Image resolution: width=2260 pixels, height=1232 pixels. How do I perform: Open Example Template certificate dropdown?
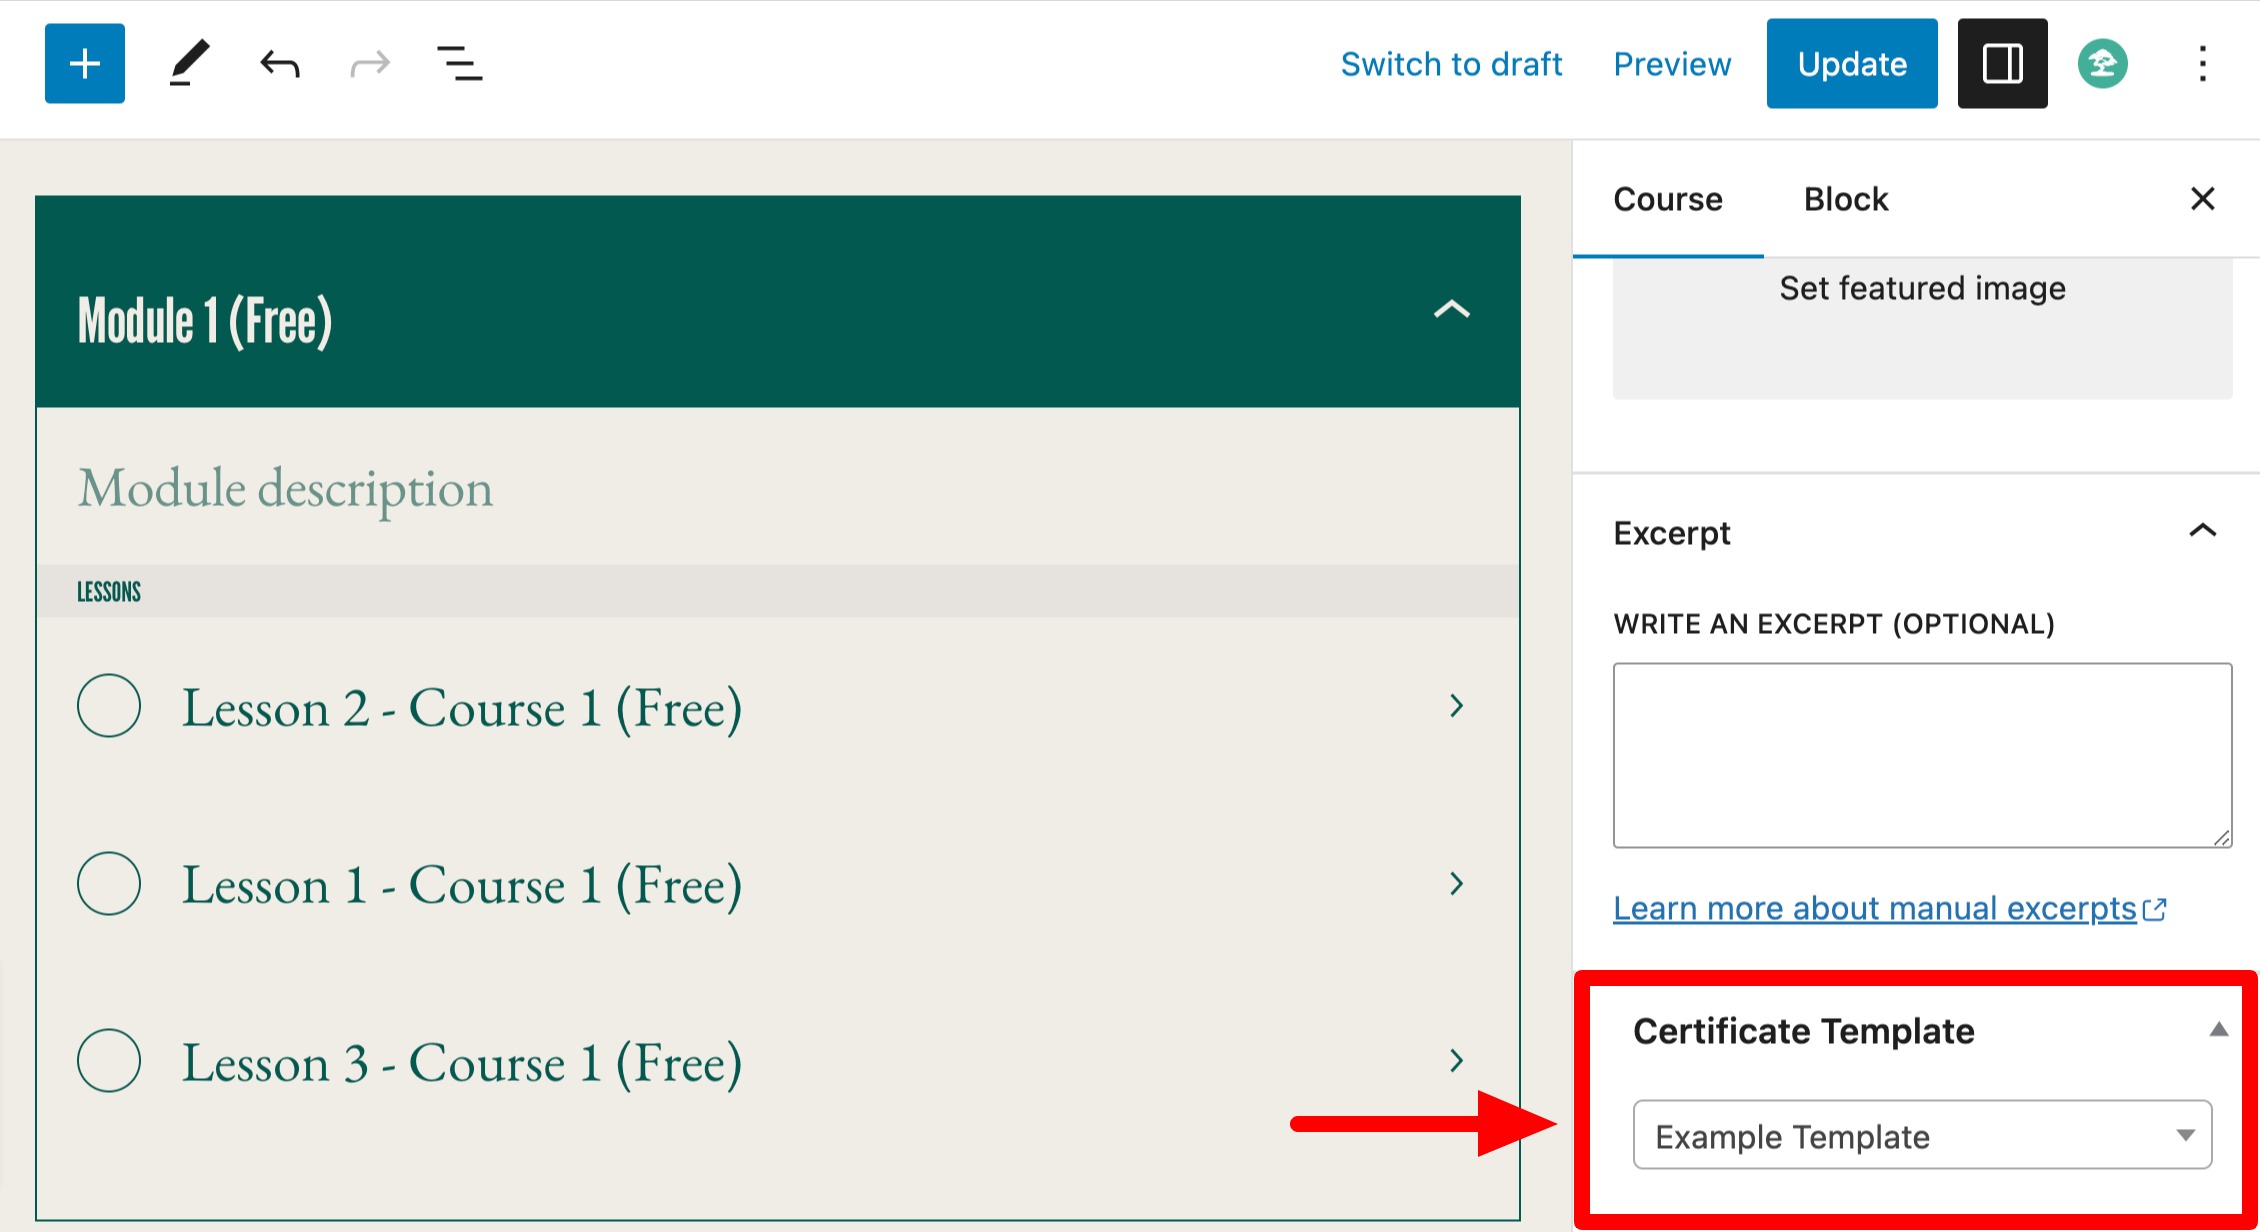coord(1921,1135)
